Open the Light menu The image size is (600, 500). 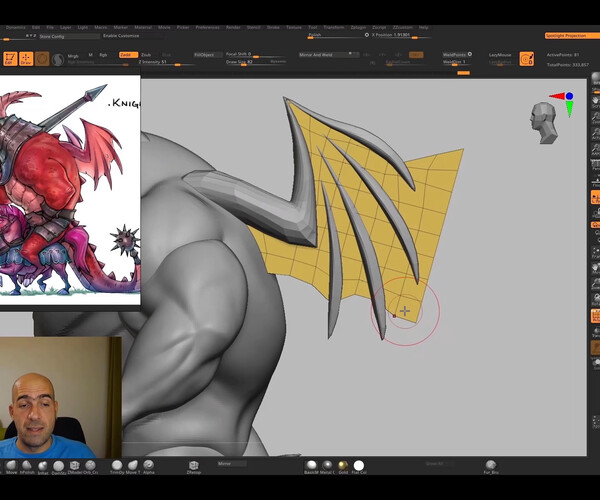83,28
